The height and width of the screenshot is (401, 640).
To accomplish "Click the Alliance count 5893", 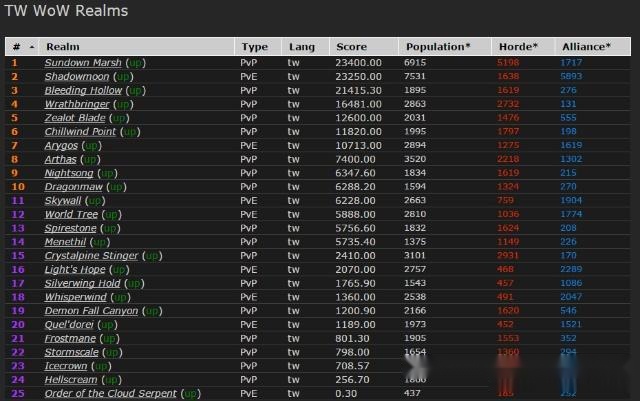I will click(x=571, y=76).
